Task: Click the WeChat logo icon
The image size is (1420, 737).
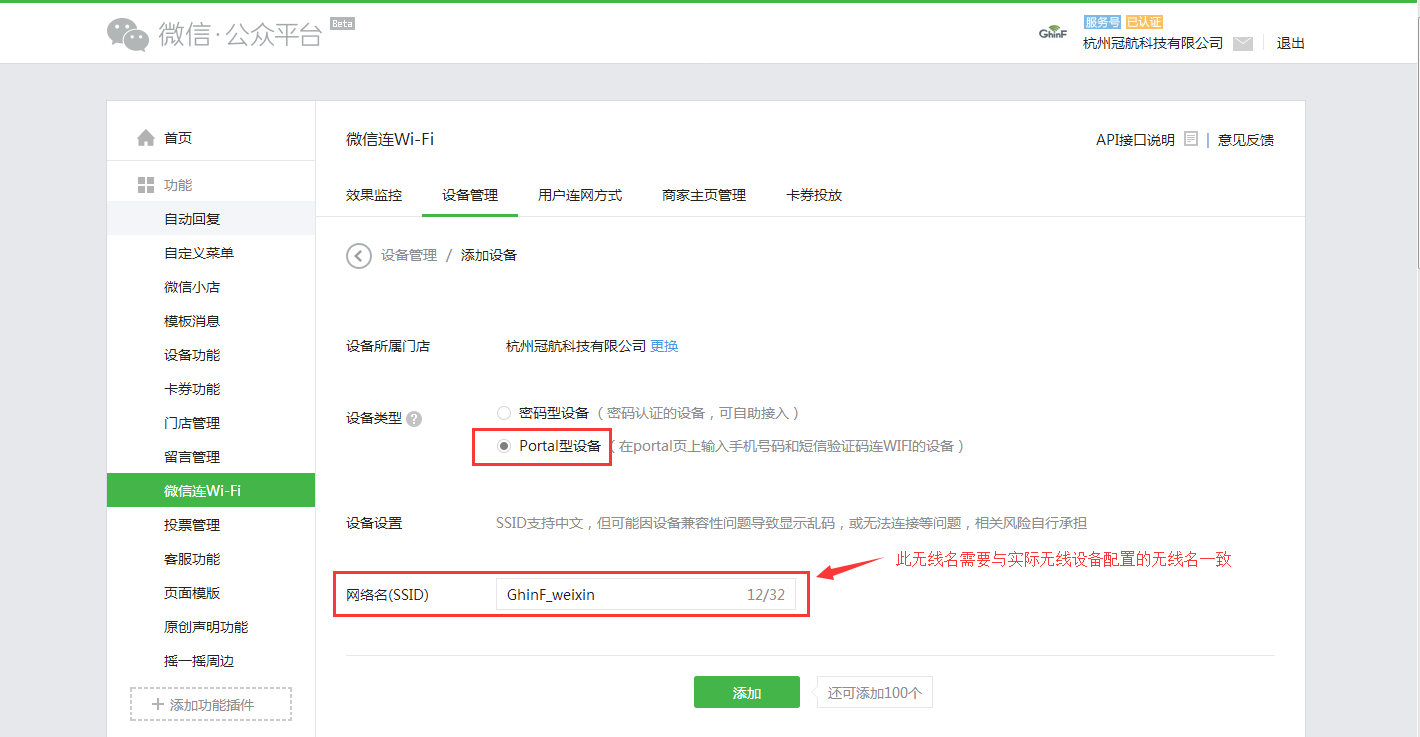Action: click(128, 35)
